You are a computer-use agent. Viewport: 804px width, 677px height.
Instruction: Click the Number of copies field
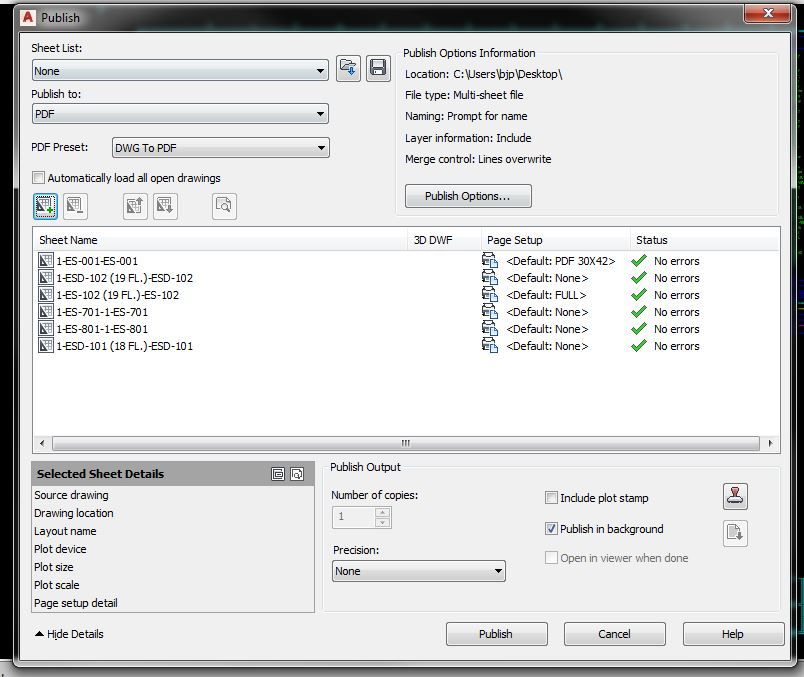pos(354,517)
